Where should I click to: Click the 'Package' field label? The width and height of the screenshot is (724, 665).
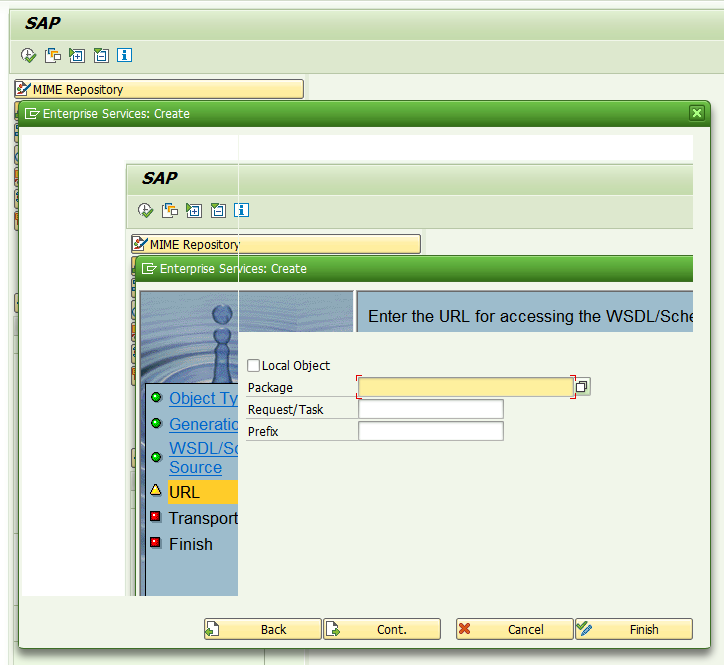click(x=270, y=387)
